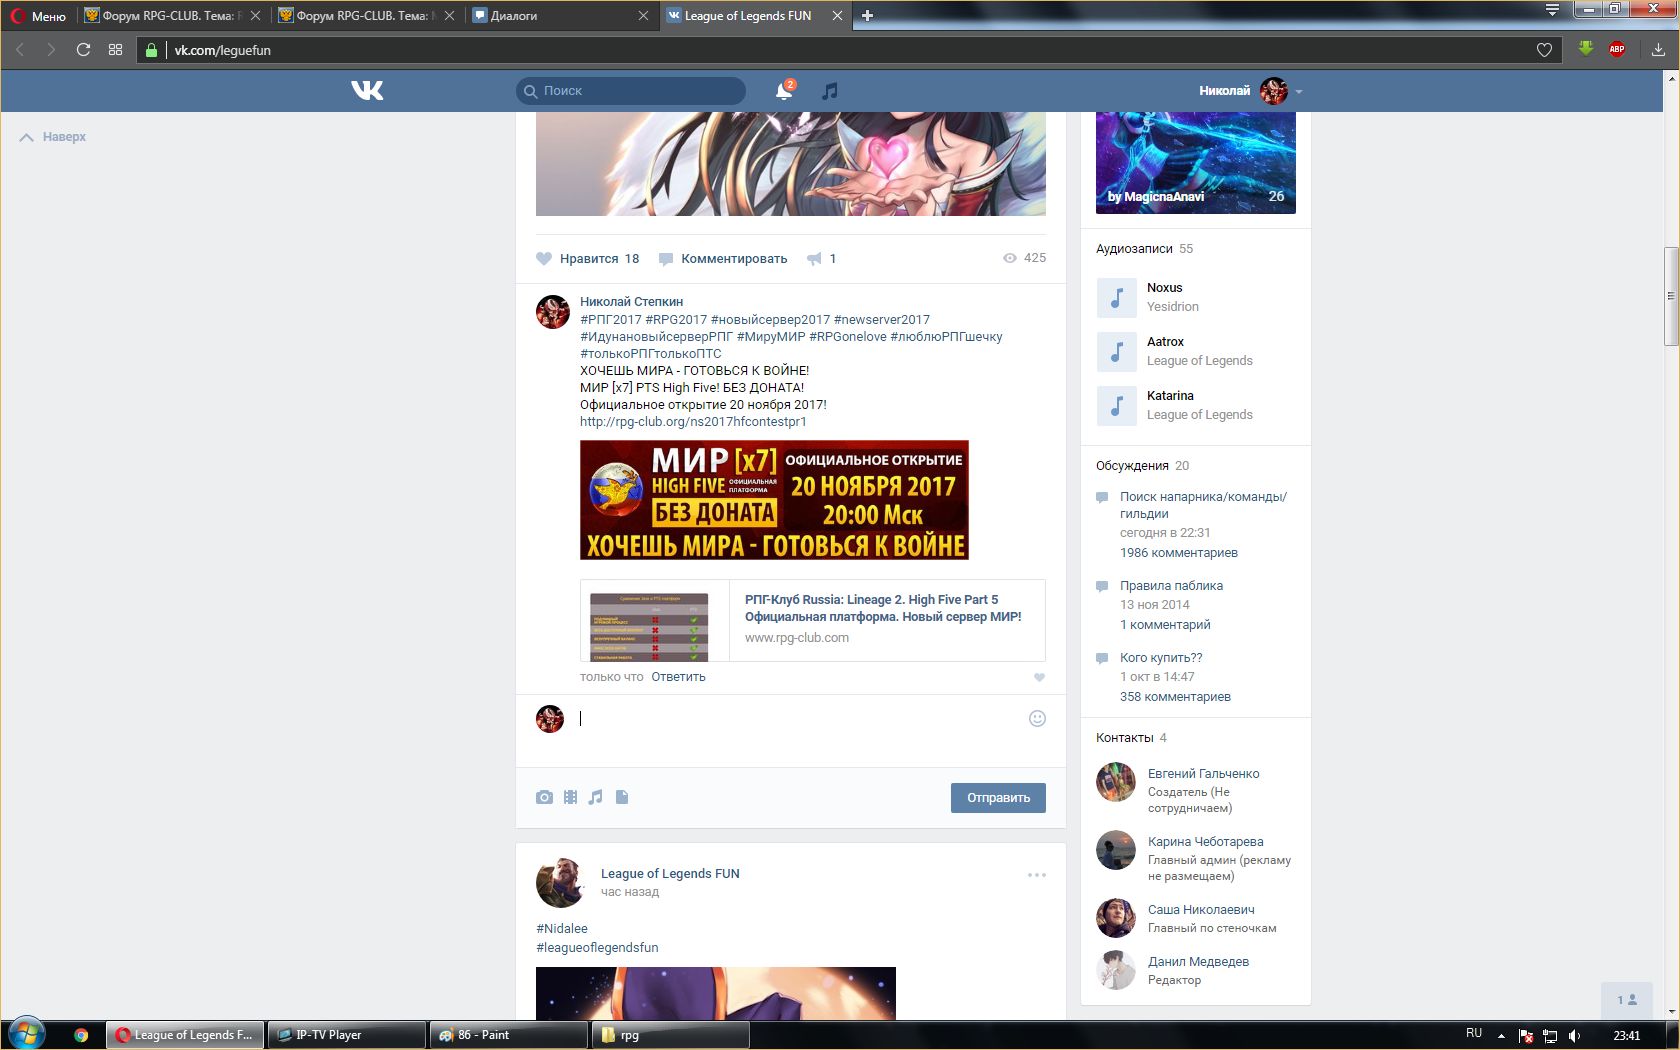The image size is (1680, 1050).
Task: Focus the comment text box
Action: coord(800,719)
